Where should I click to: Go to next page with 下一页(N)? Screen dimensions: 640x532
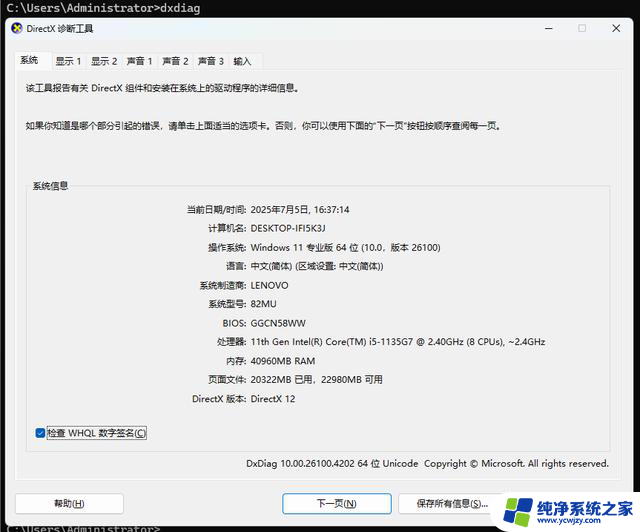pos(337,503)
